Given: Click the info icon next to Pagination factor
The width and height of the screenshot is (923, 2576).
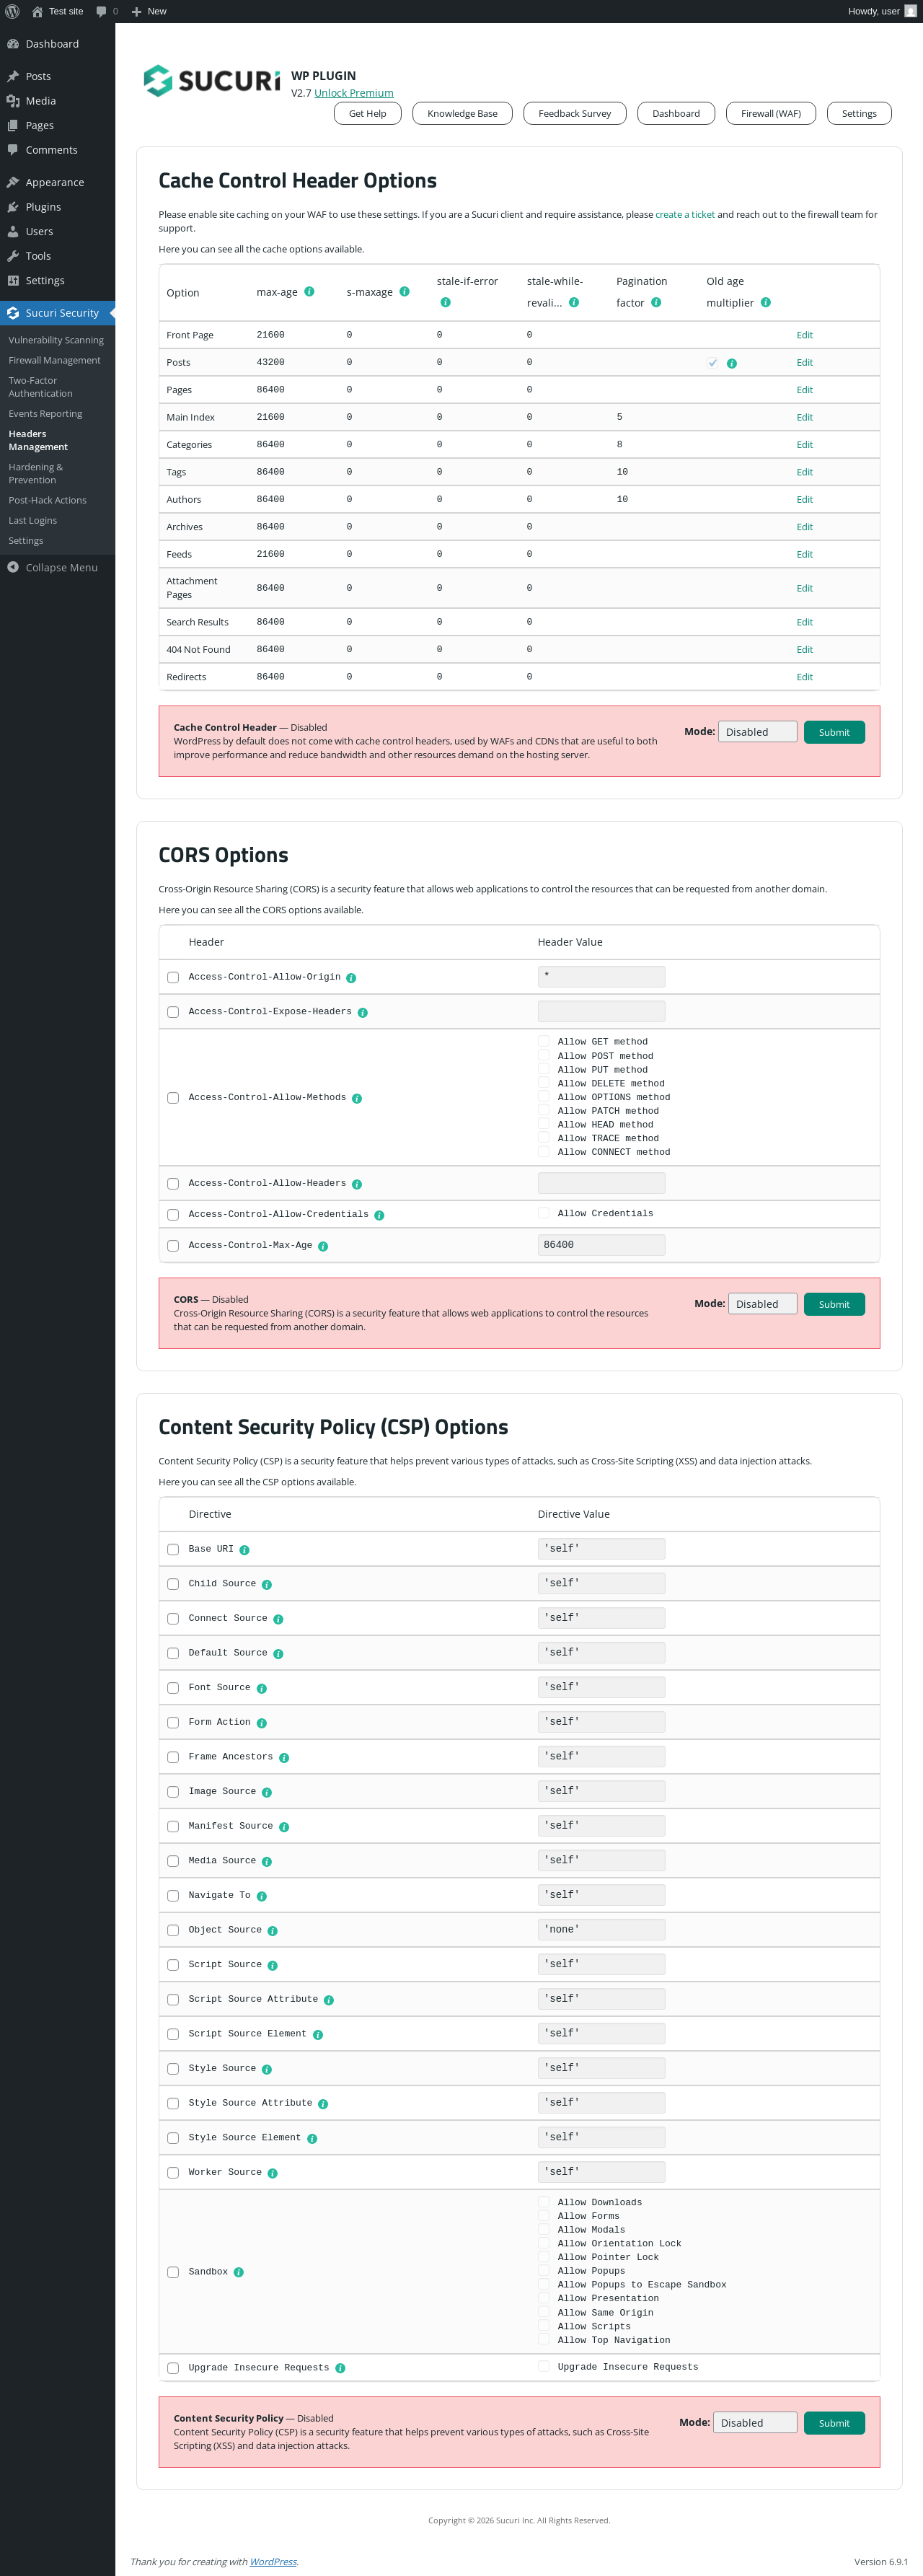Looking at the screenshot, I should click(656, 303).
